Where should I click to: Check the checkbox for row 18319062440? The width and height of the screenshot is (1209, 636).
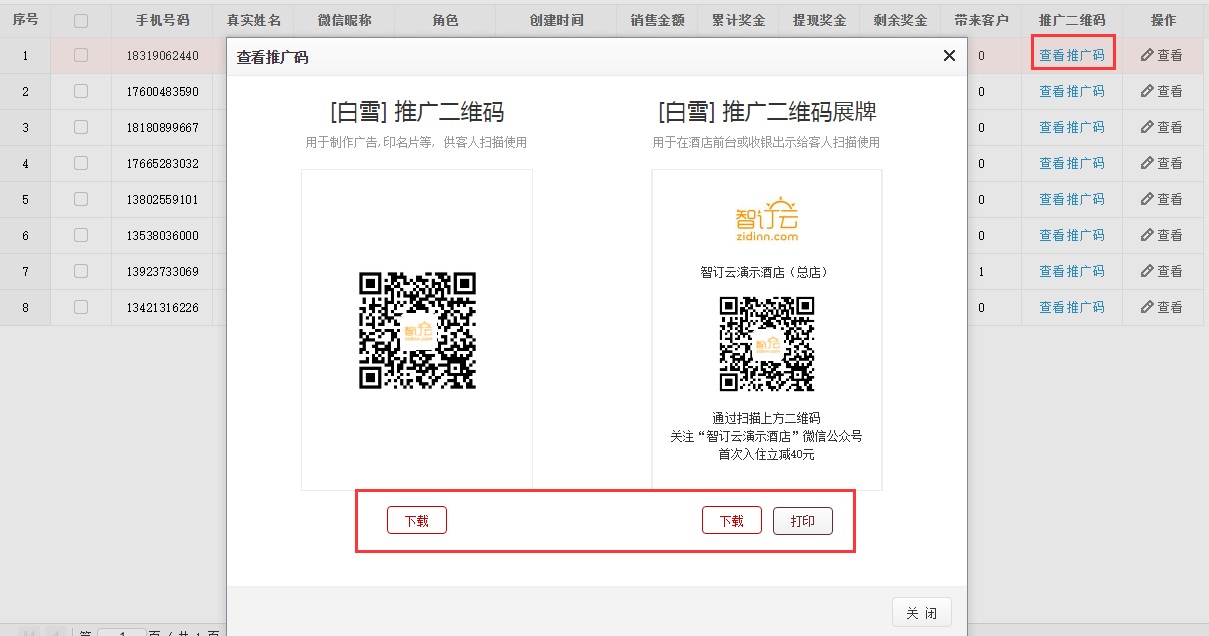tap(81, 56)
